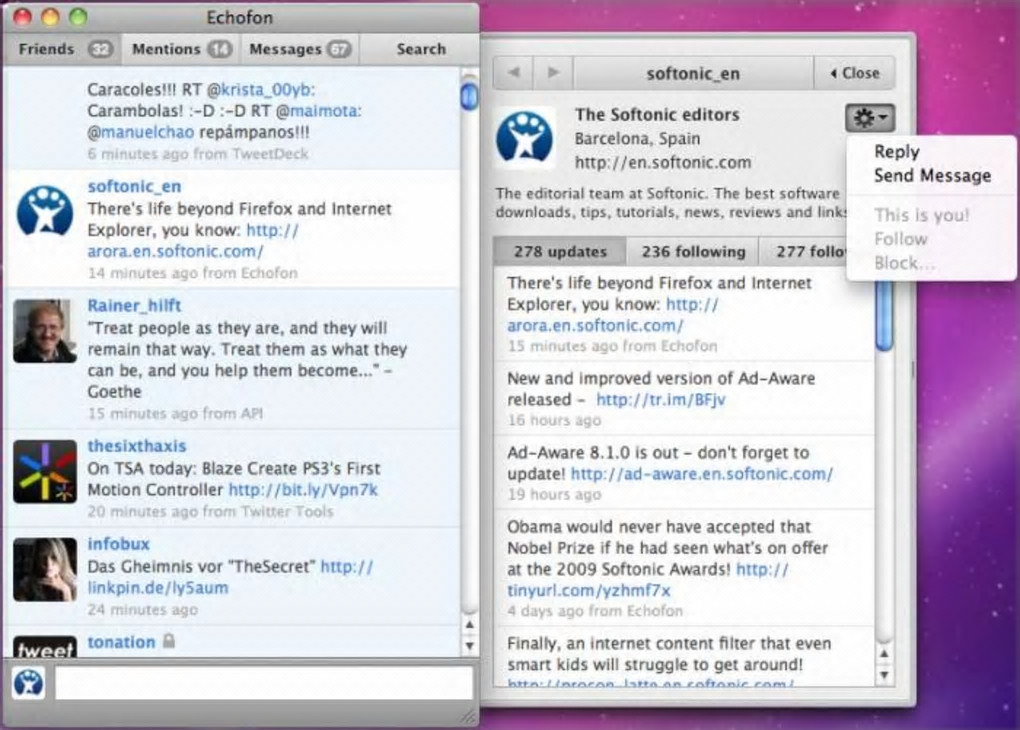Click the Mentions unread count badge 14
1020x730 pixels.
click(220, 49)
